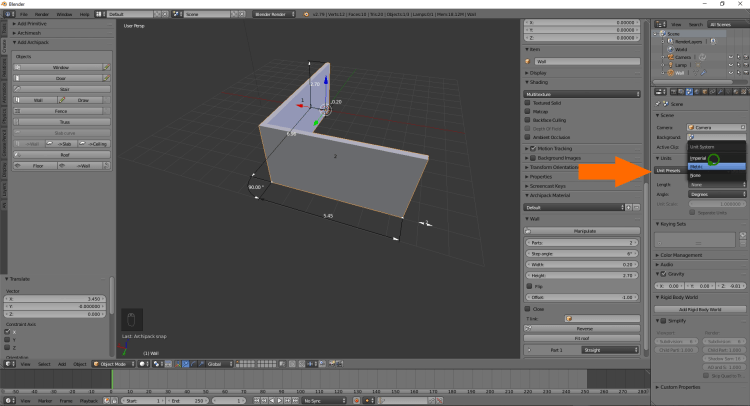This screenshot has height=406, width=750.
Task: Click the Add Rigid Body World button
Action: (x=701, y=310)
